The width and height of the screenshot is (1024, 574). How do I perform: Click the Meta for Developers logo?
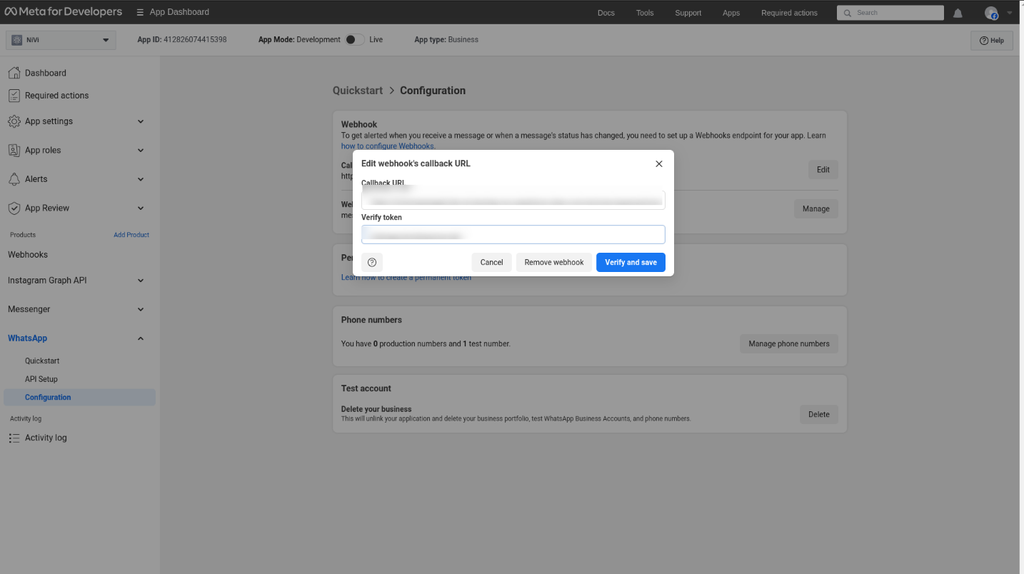tap(63, 12)
